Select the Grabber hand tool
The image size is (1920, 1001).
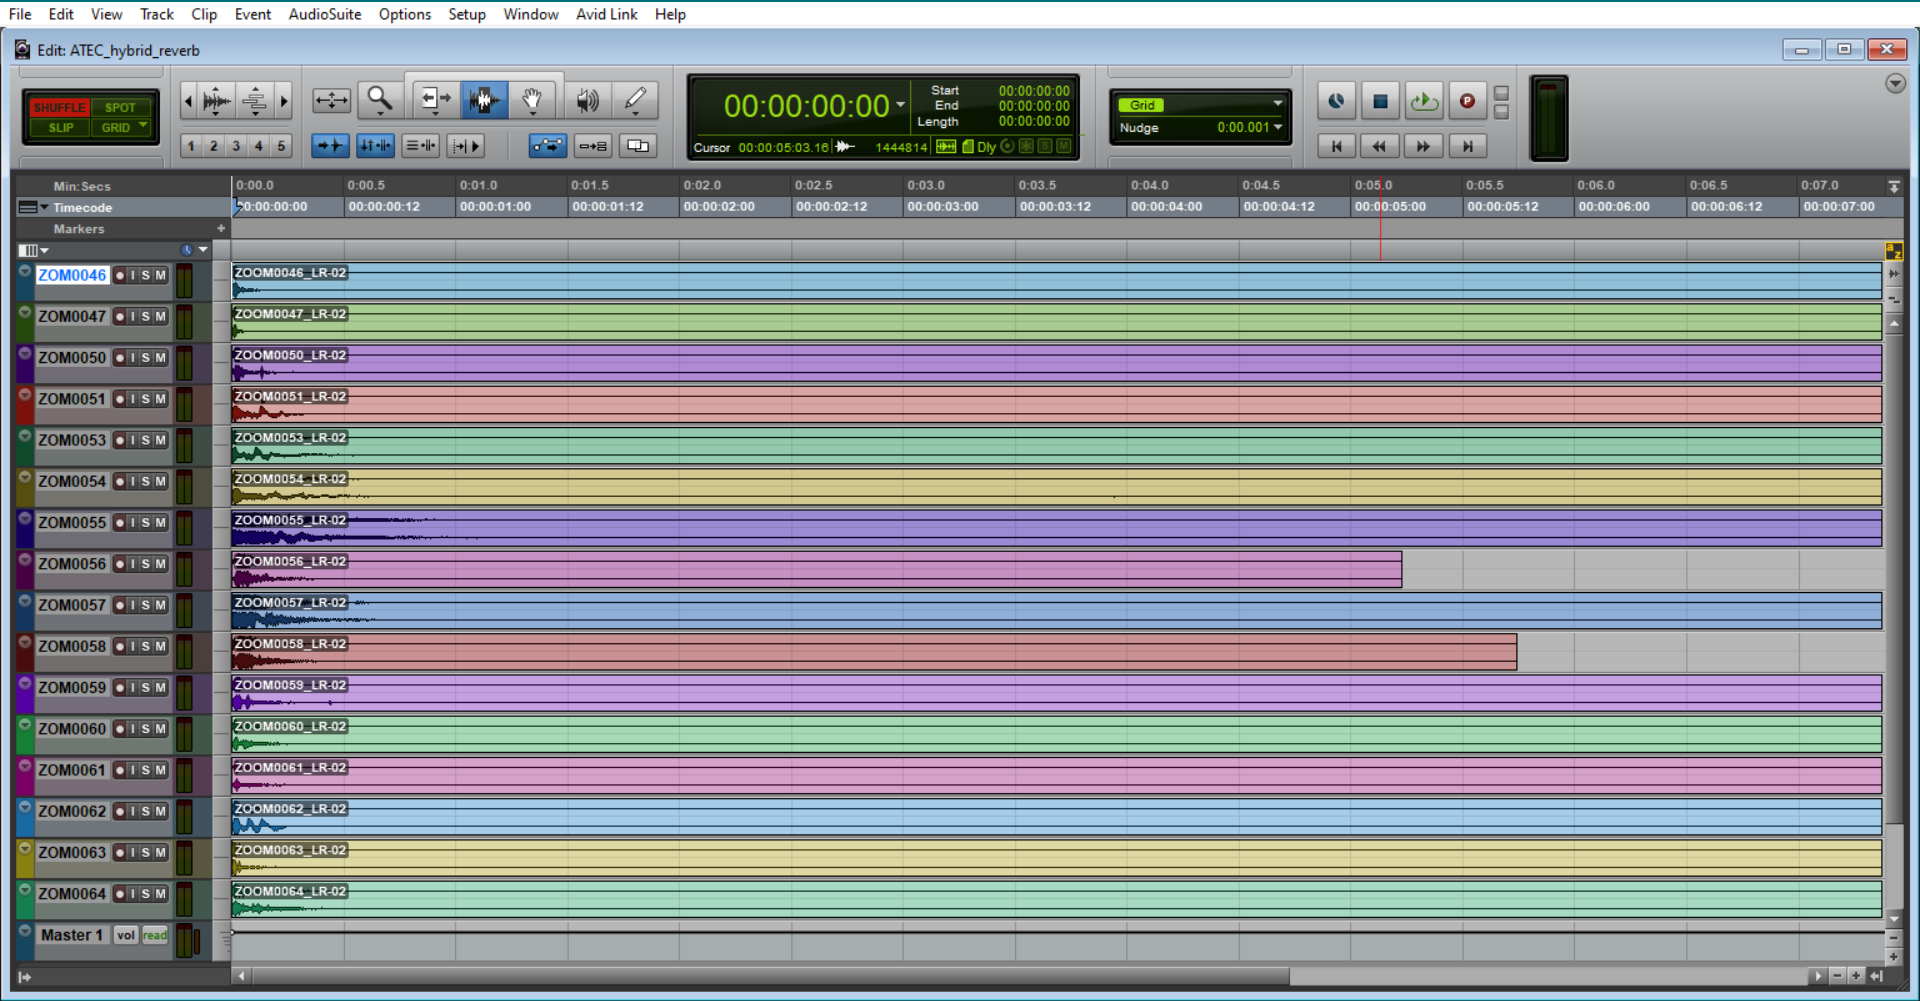pyautogui.click(x=532, y=99)
